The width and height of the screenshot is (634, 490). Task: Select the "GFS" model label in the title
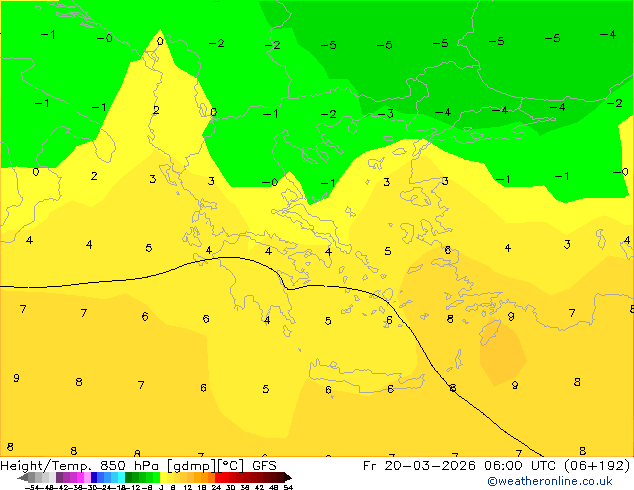tap(264, 466)
